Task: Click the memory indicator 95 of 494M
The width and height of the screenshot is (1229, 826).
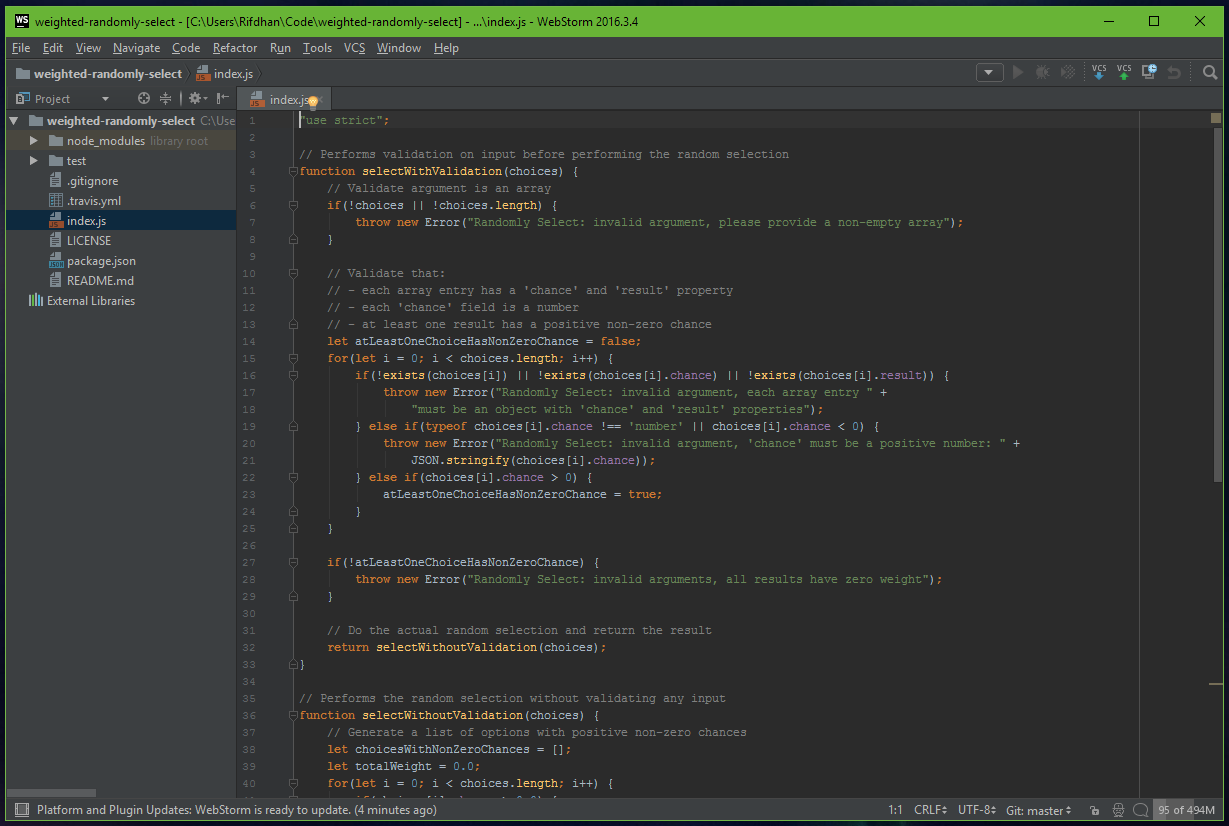Action: [1186, 810]
